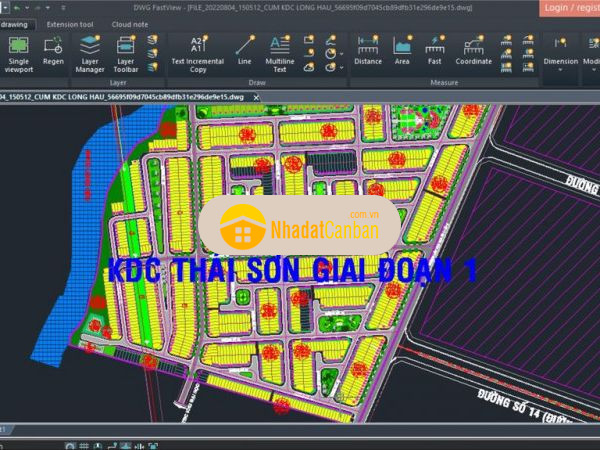The image size is (600, 450).
Task: Open the Cloud note tab
Action: (x=129, y=24)
